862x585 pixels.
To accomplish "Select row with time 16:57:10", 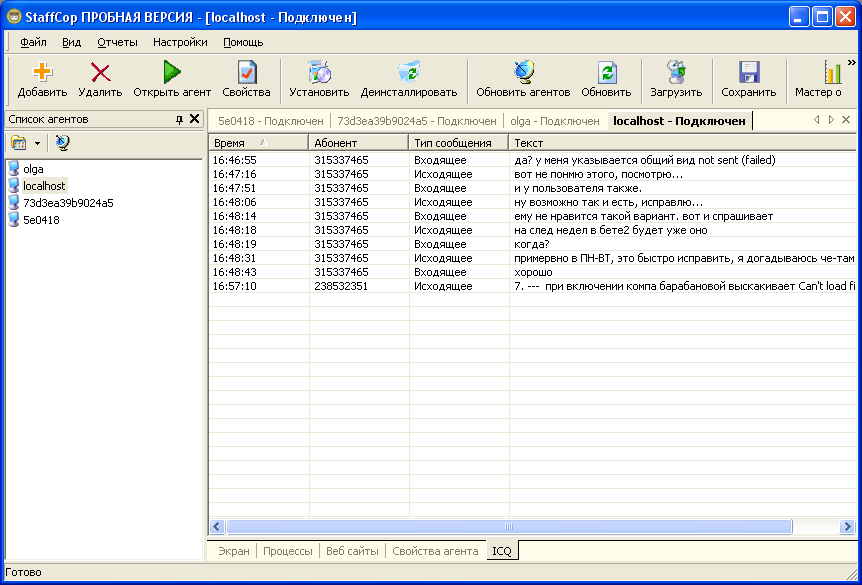I will [x=532, y=286].
